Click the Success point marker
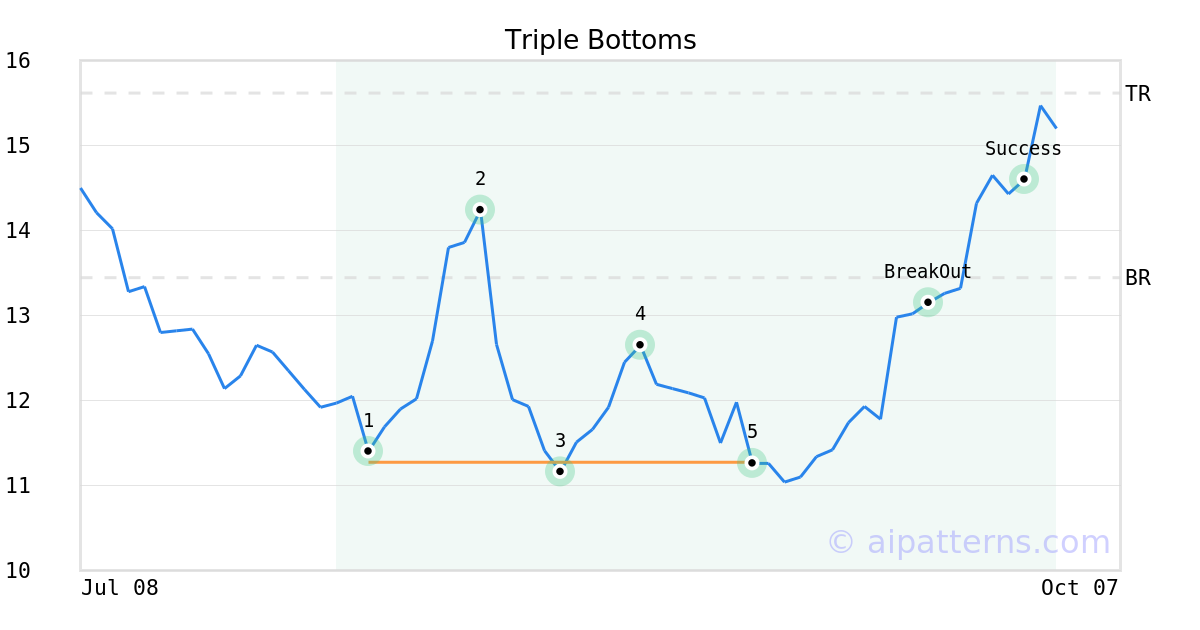1200x630 pixels. tap(1024, 179)
